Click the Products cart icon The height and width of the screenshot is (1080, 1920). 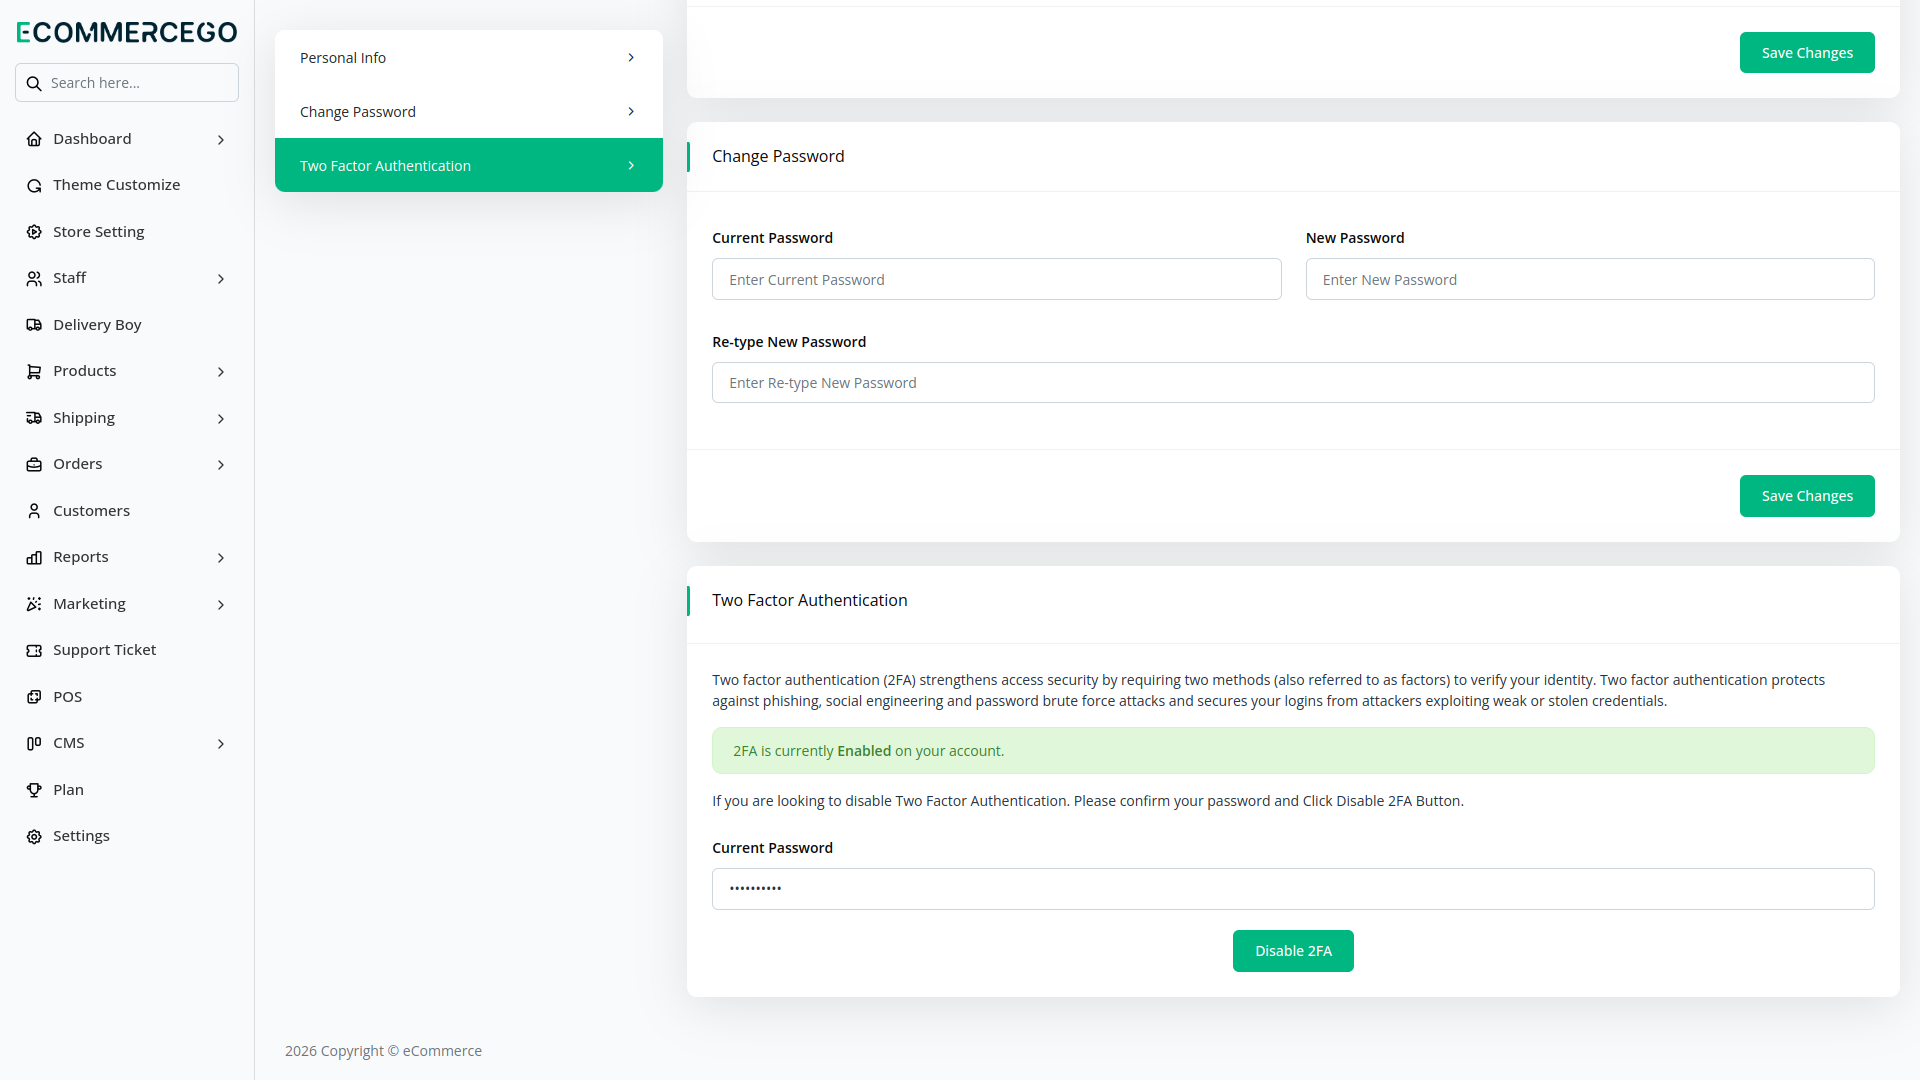[34, 372]
